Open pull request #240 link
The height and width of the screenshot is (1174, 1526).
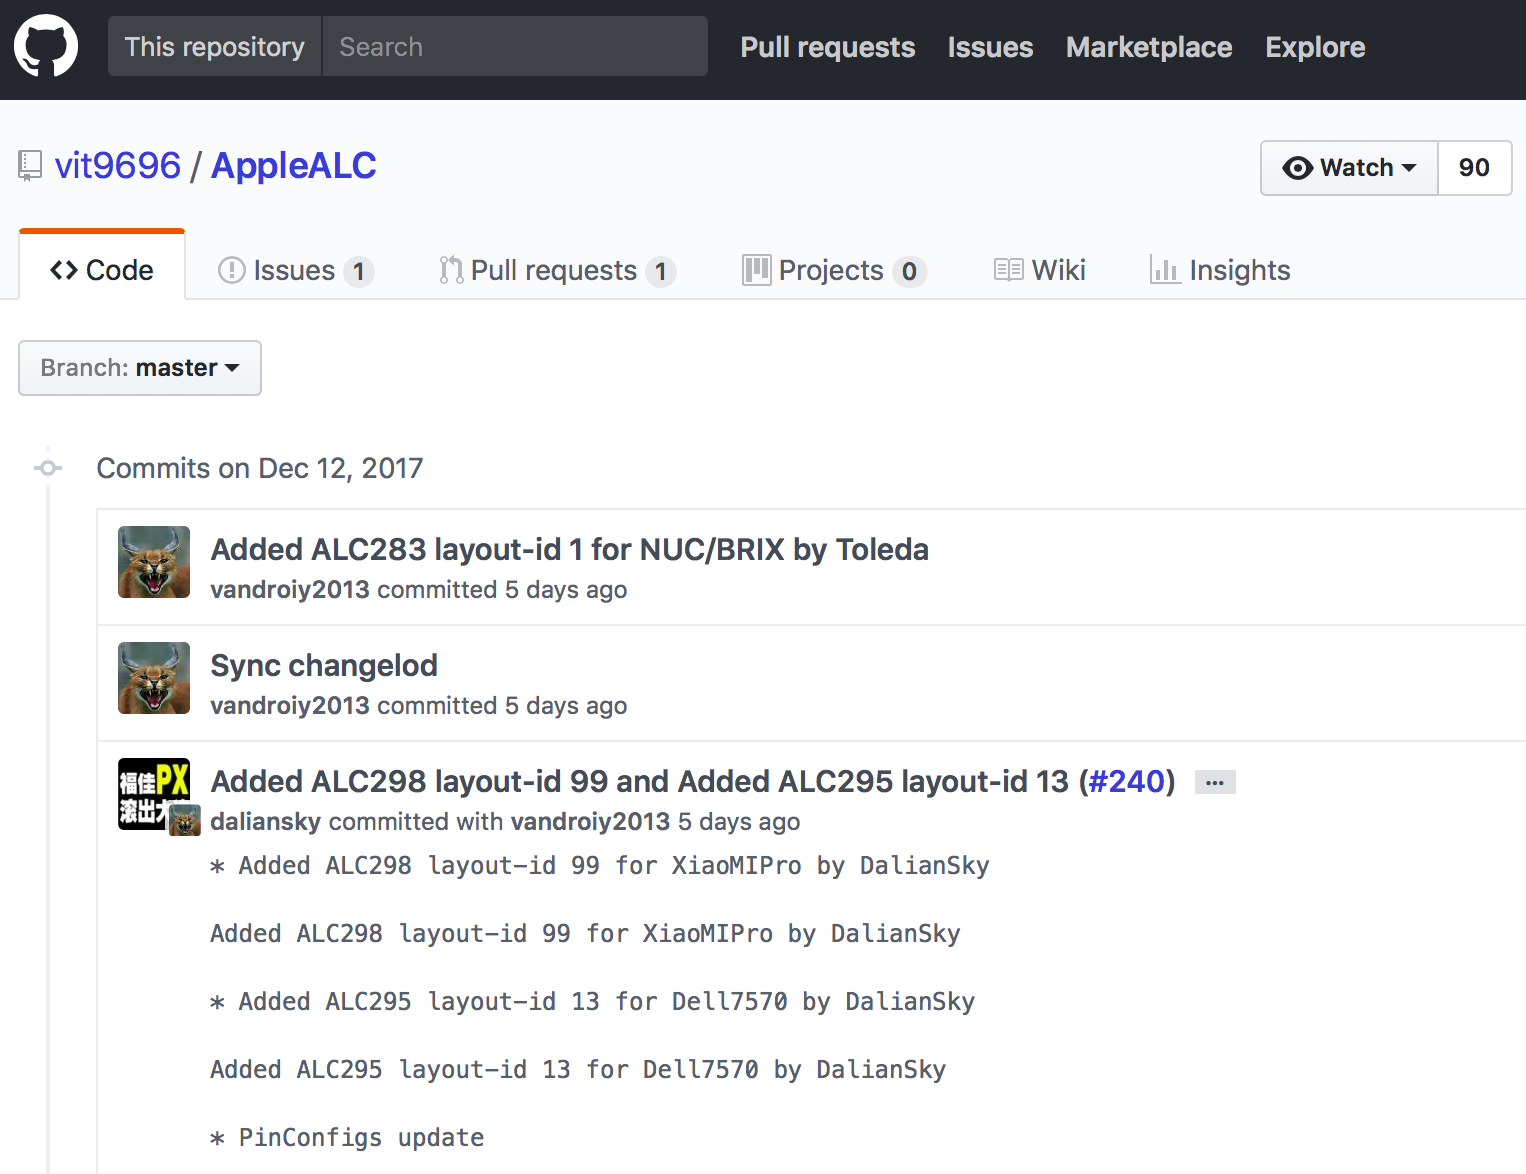pos(1127,781)
